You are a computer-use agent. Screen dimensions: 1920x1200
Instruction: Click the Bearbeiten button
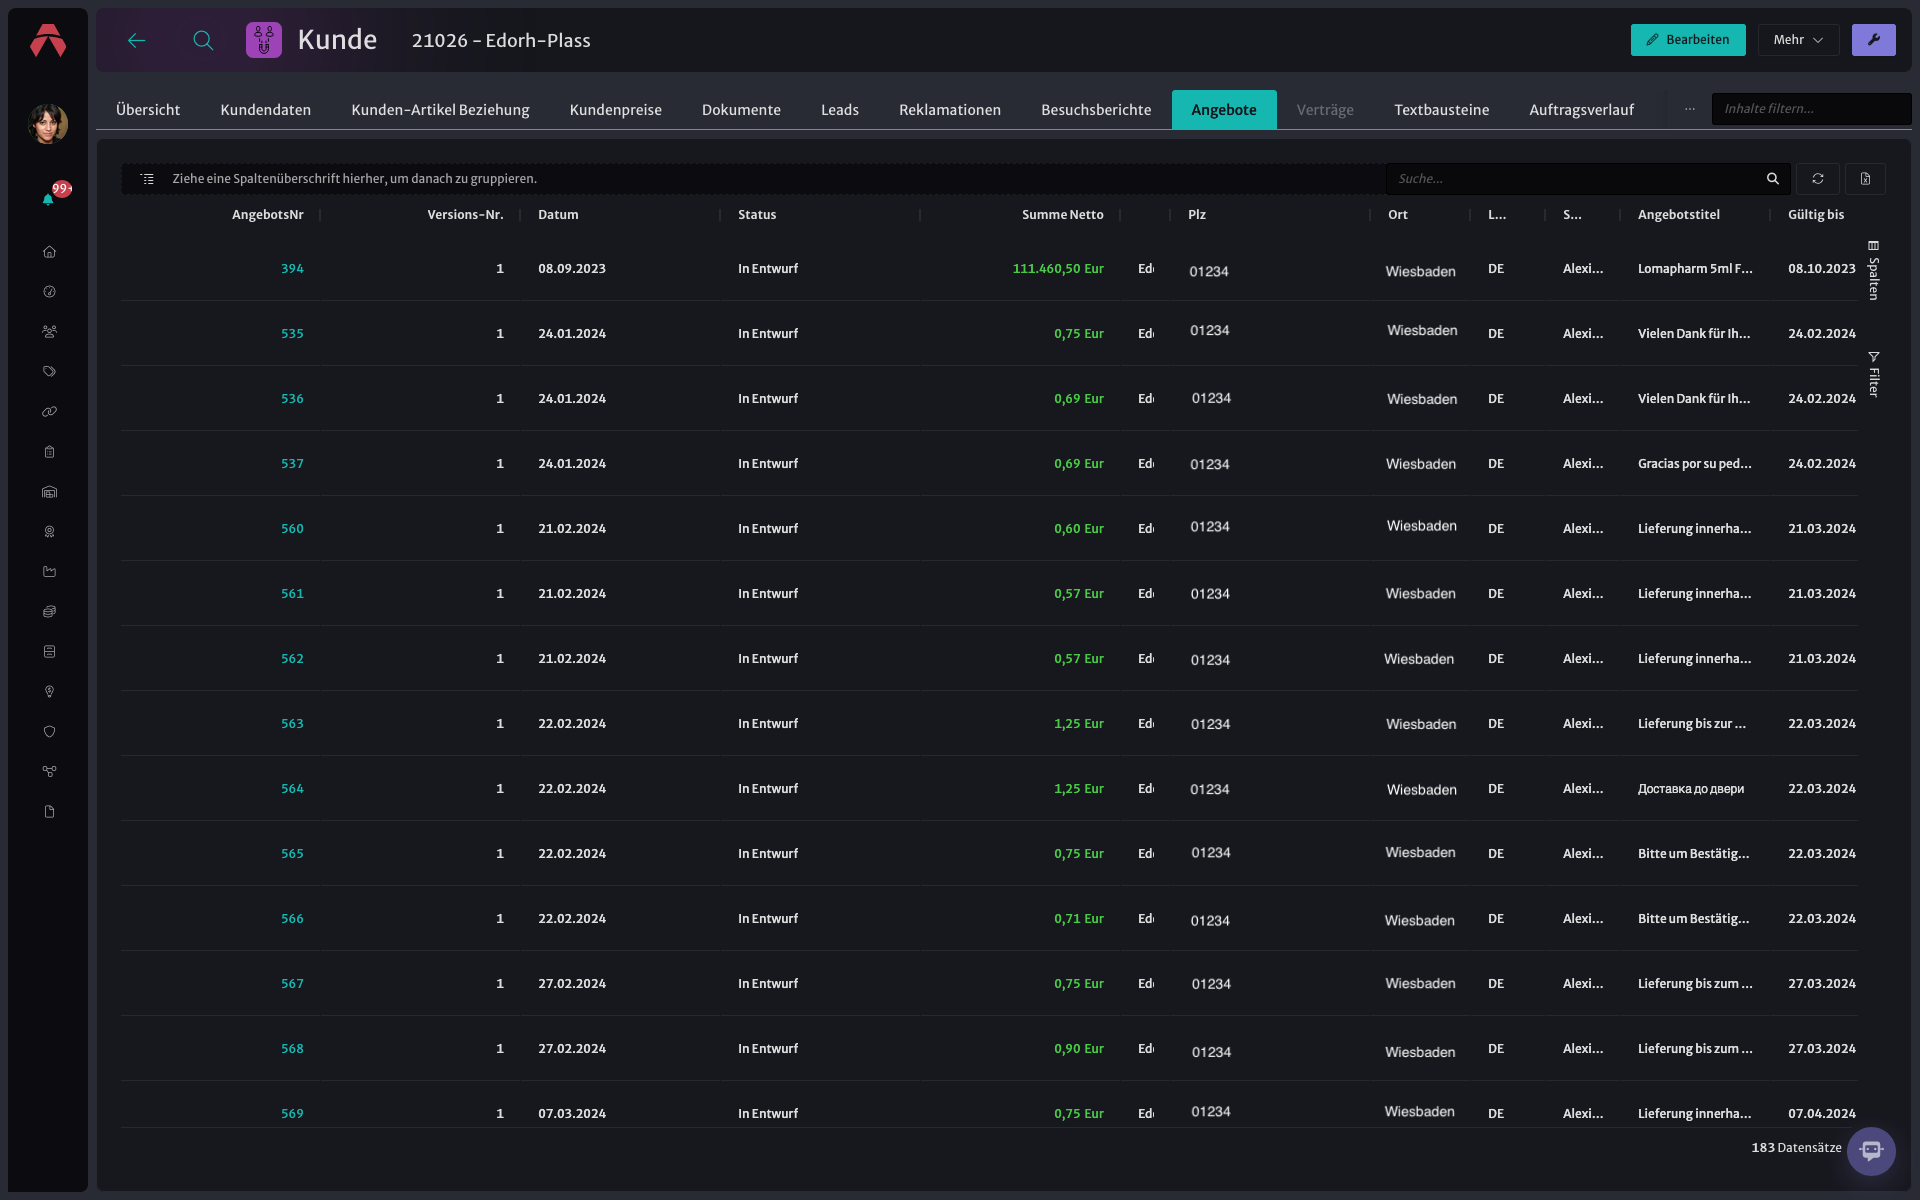(1687, 40)
